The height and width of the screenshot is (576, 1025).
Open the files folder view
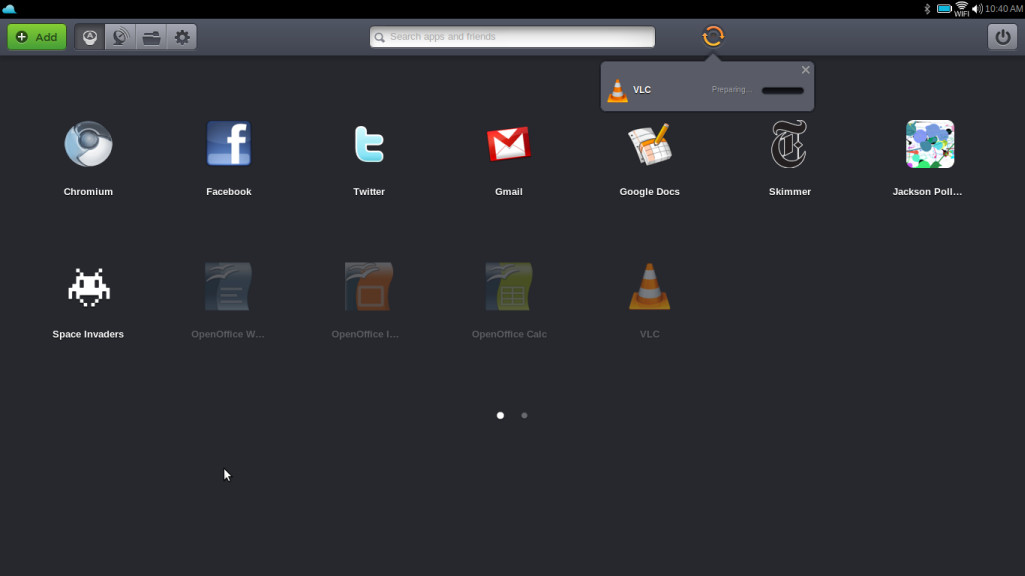[151, 37]
